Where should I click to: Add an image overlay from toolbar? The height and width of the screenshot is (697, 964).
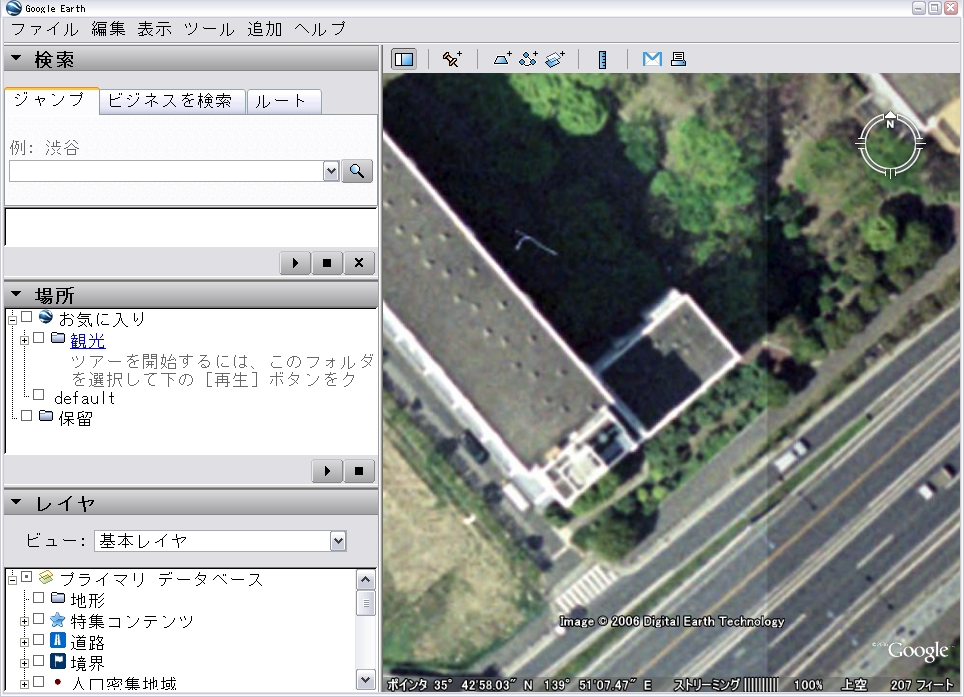click(555, 59)
